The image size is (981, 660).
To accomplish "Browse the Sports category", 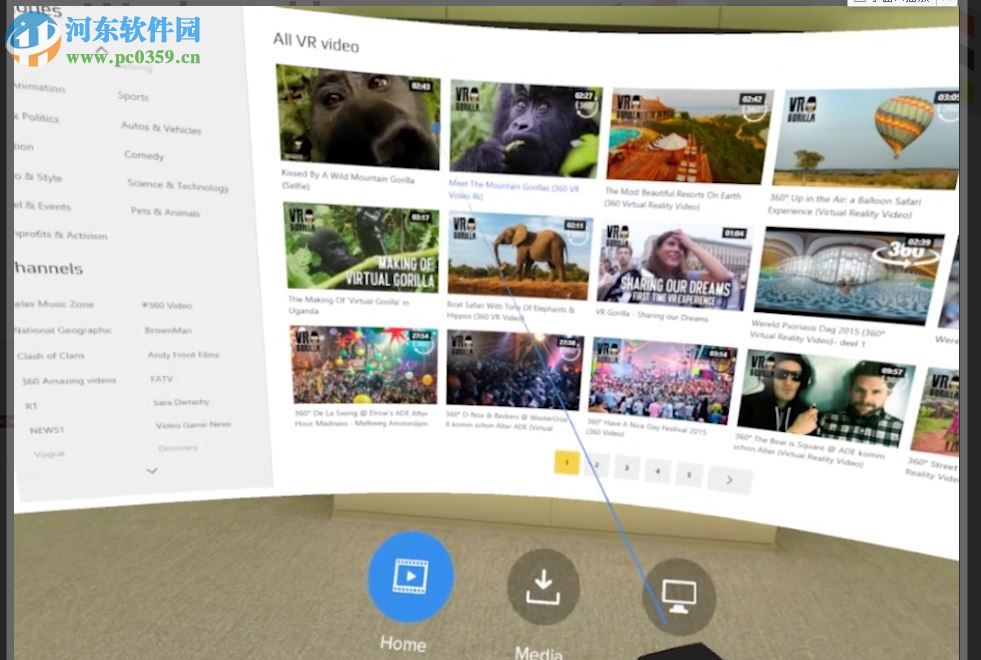I will coord(131,96).
